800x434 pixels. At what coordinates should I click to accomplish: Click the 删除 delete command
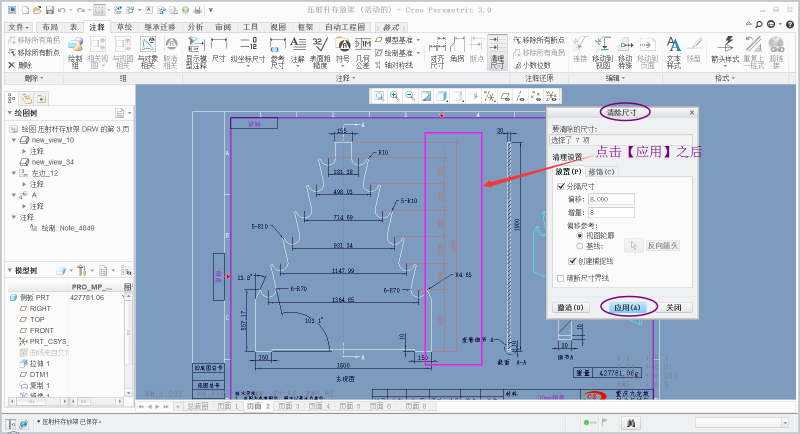(x=20, y=65)
